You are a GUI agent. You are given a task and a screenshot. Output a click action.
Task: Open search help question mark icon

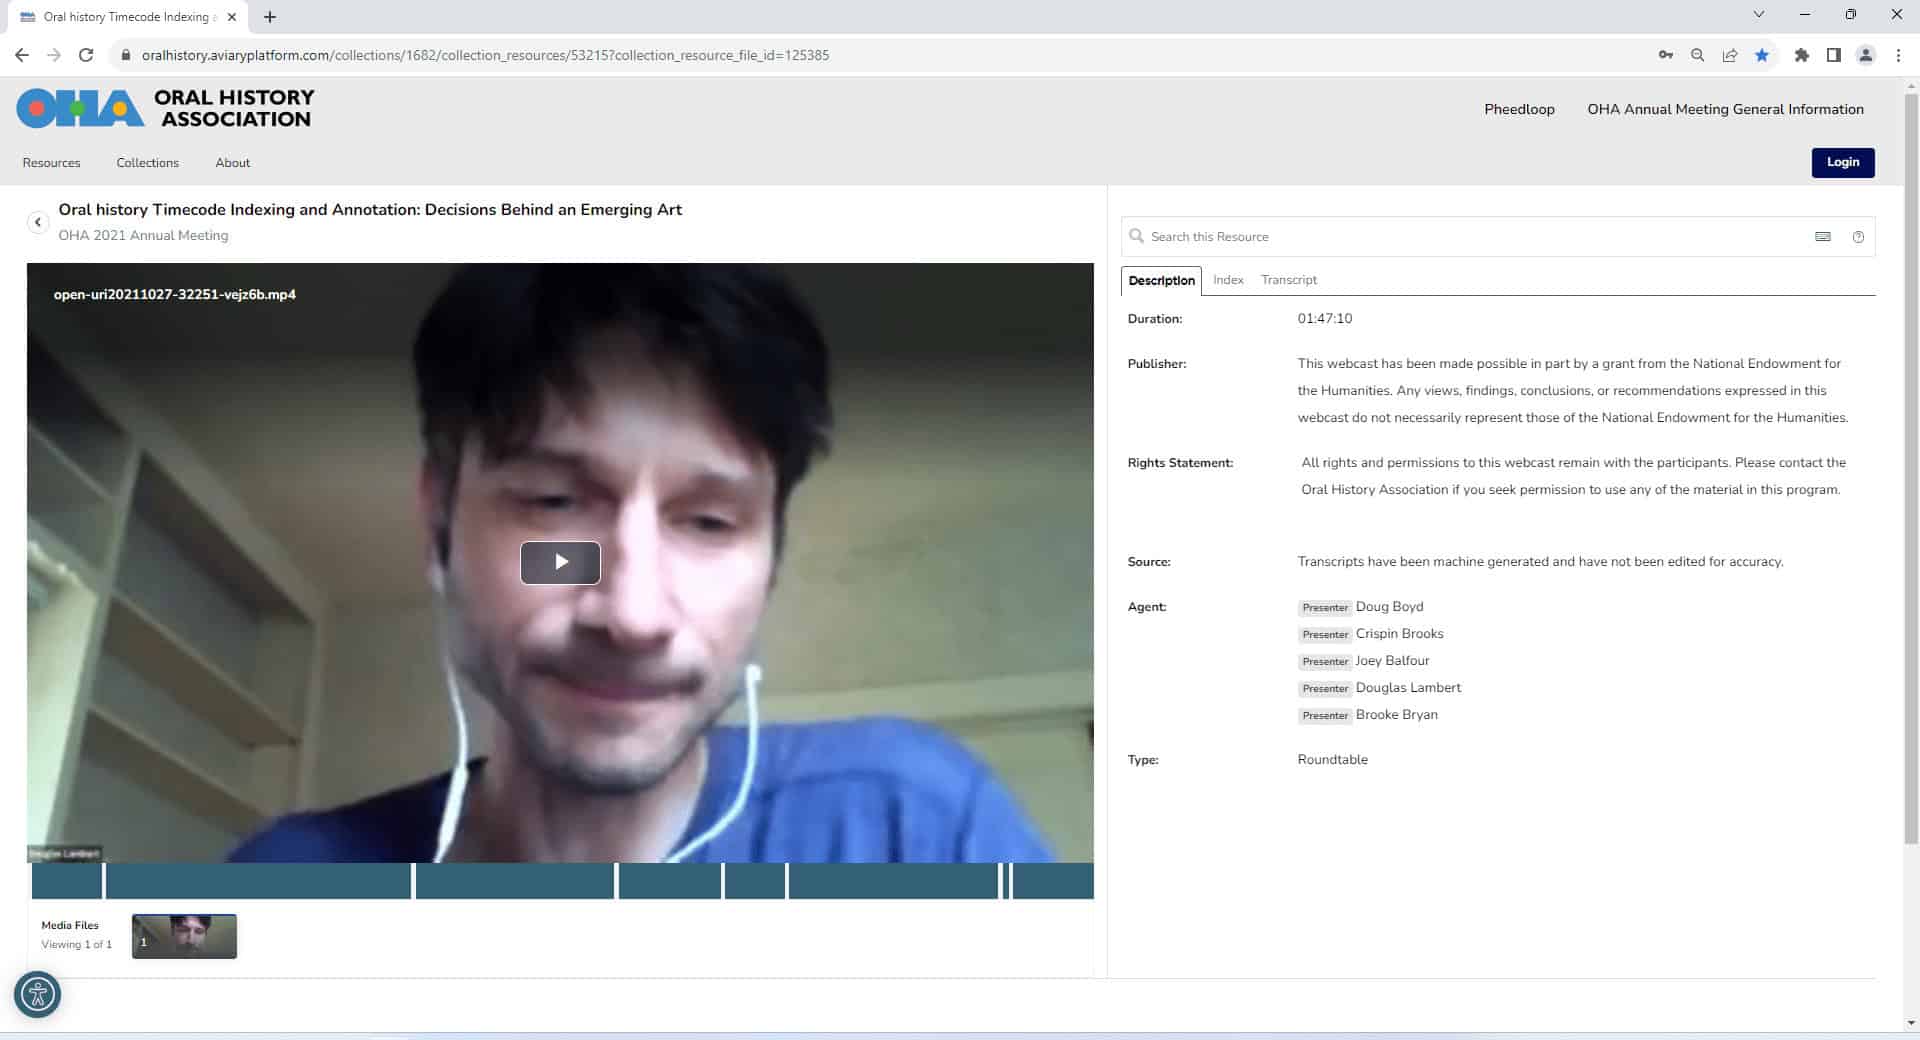(x=1858, y=237)
